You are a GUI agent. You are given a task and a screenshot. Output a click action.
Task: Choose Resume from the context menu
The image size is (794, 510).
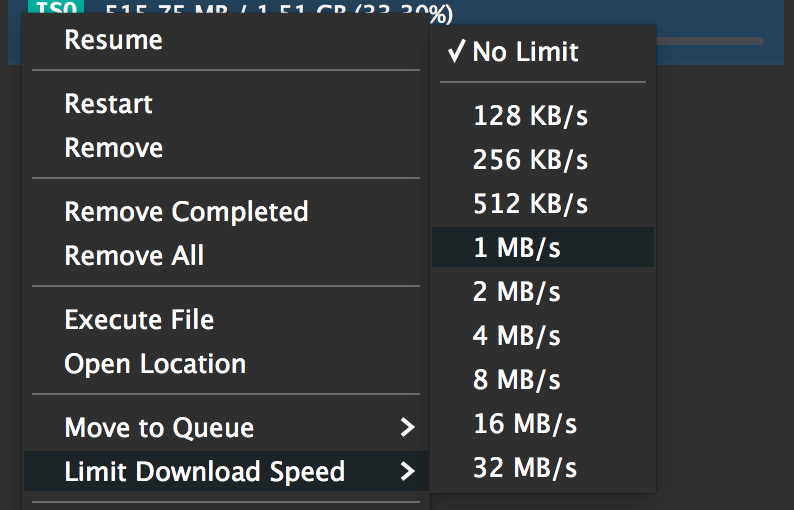pos(113,40)
